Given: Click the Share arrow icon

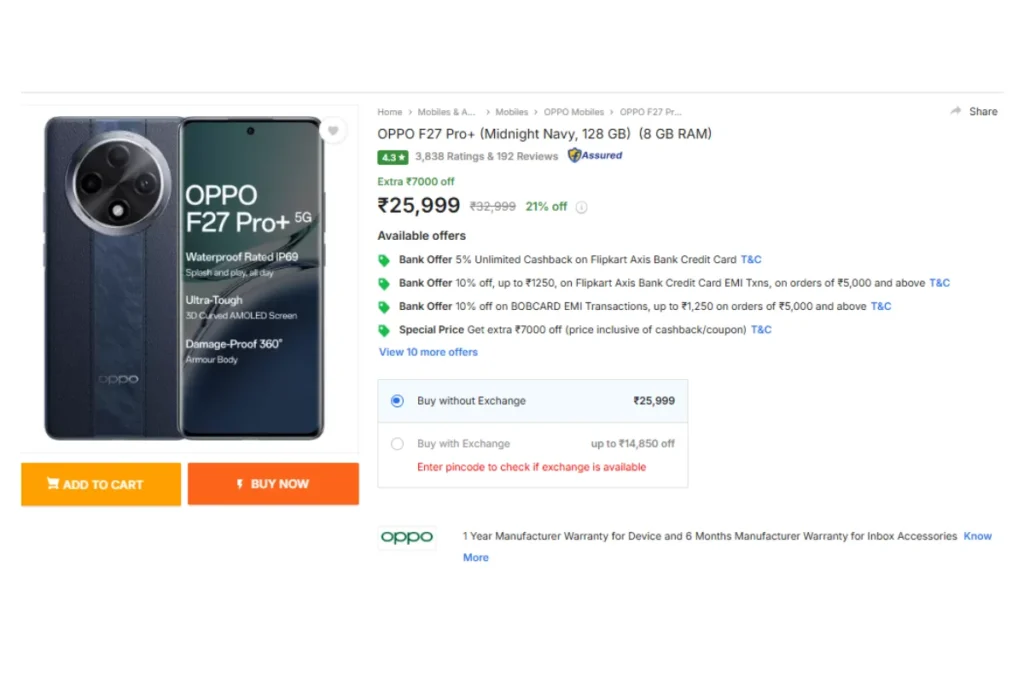Looking at the screenshot, I should [955, 111].
